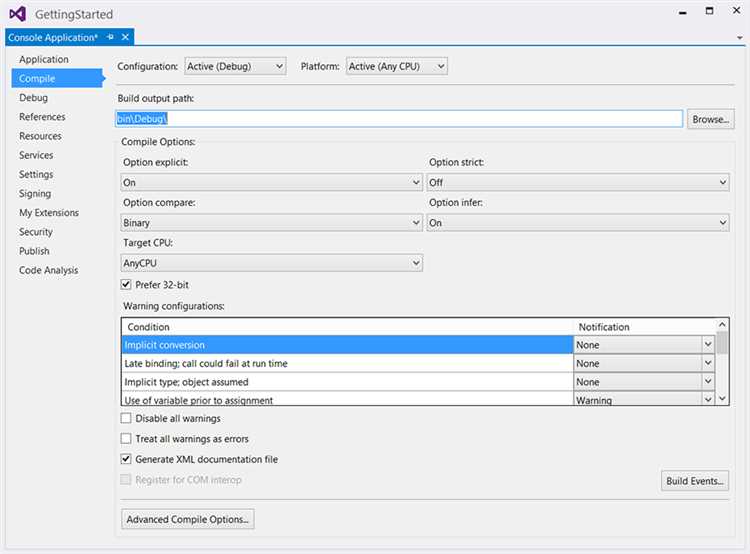Open the Publish page
This screenshot has width=750, height=554.
[34, 251]
